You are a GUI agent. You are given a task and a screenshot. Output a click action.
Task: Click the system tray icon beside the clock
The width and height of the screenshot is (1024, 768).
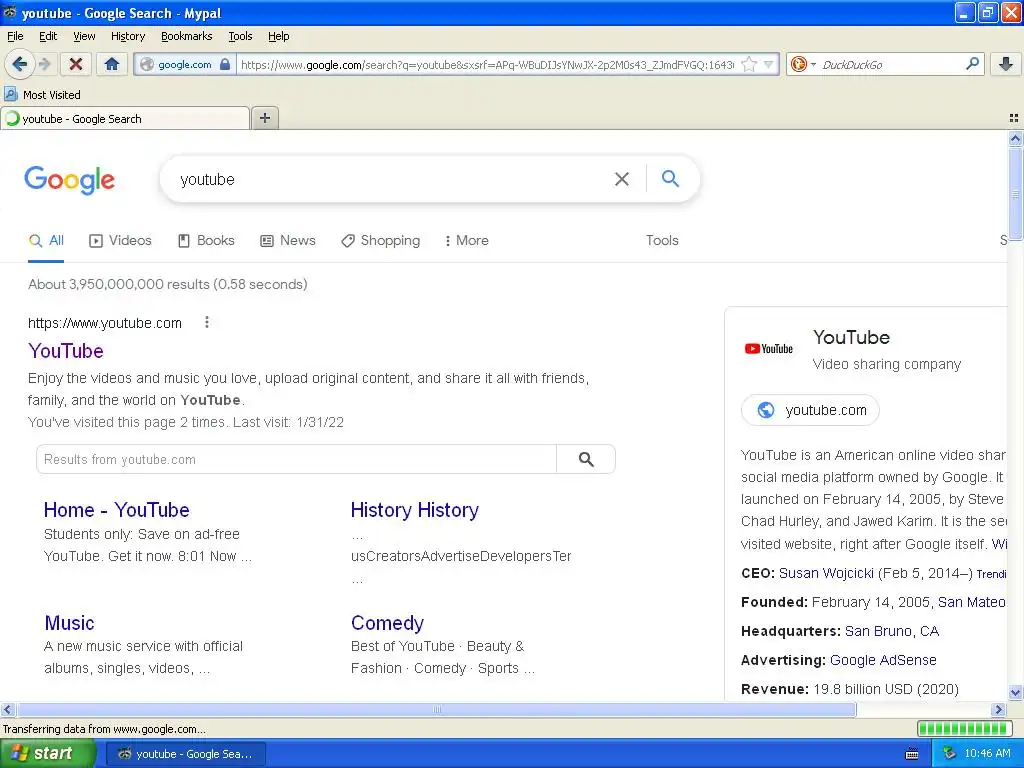click(949, 754)
